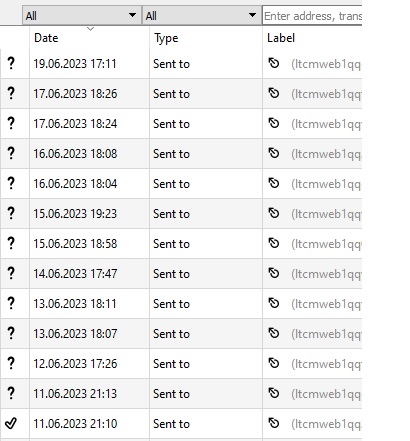This screenshot has width=410, height=441.
Task: Select the 15.06.2023 18:58 Sent to row
Action: 181,244
